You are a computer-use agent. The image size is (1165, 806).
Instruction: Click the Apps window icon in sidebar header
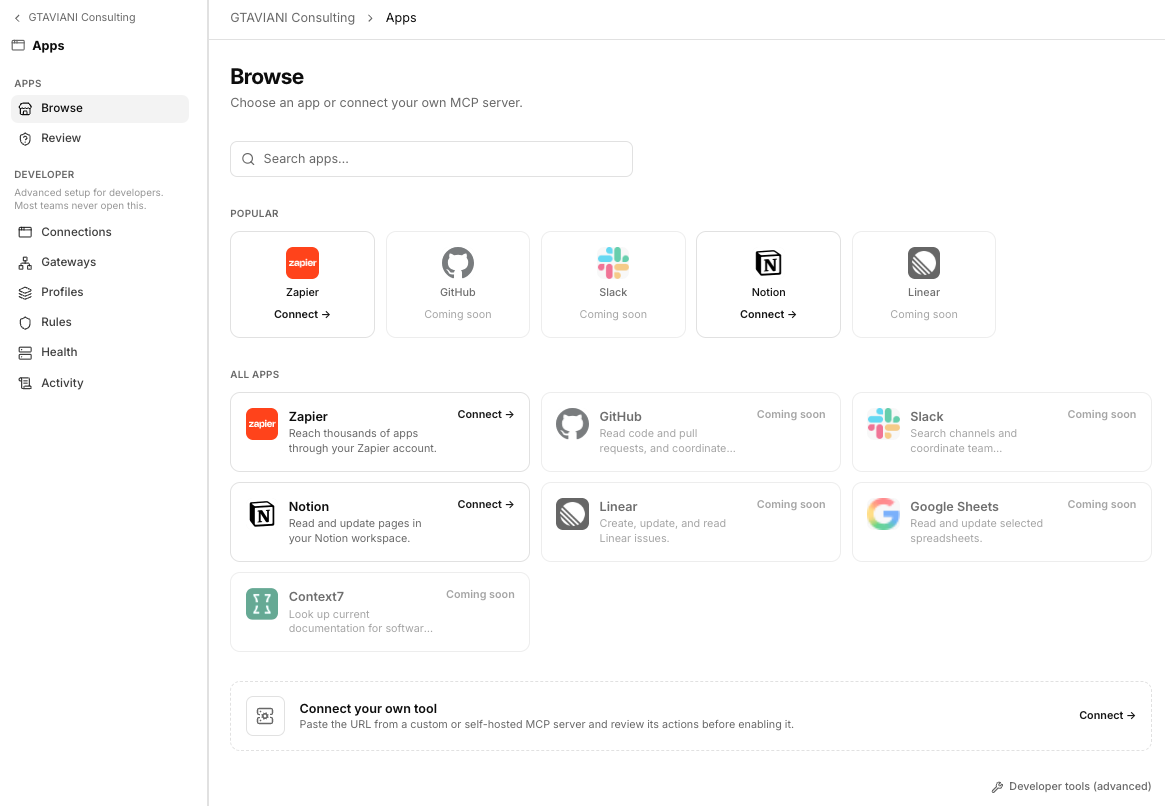point(19,45)
